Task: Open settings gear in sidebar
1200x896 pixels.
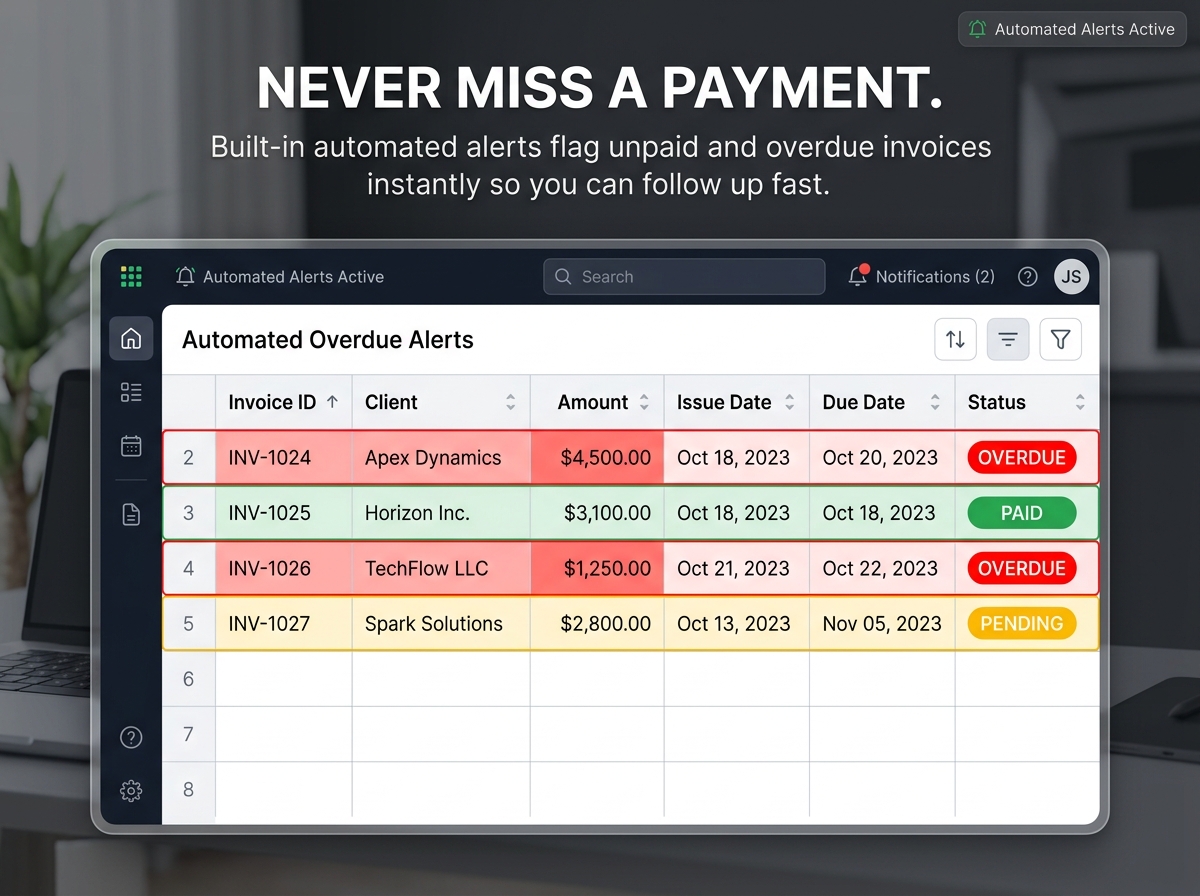Action: 131,791
